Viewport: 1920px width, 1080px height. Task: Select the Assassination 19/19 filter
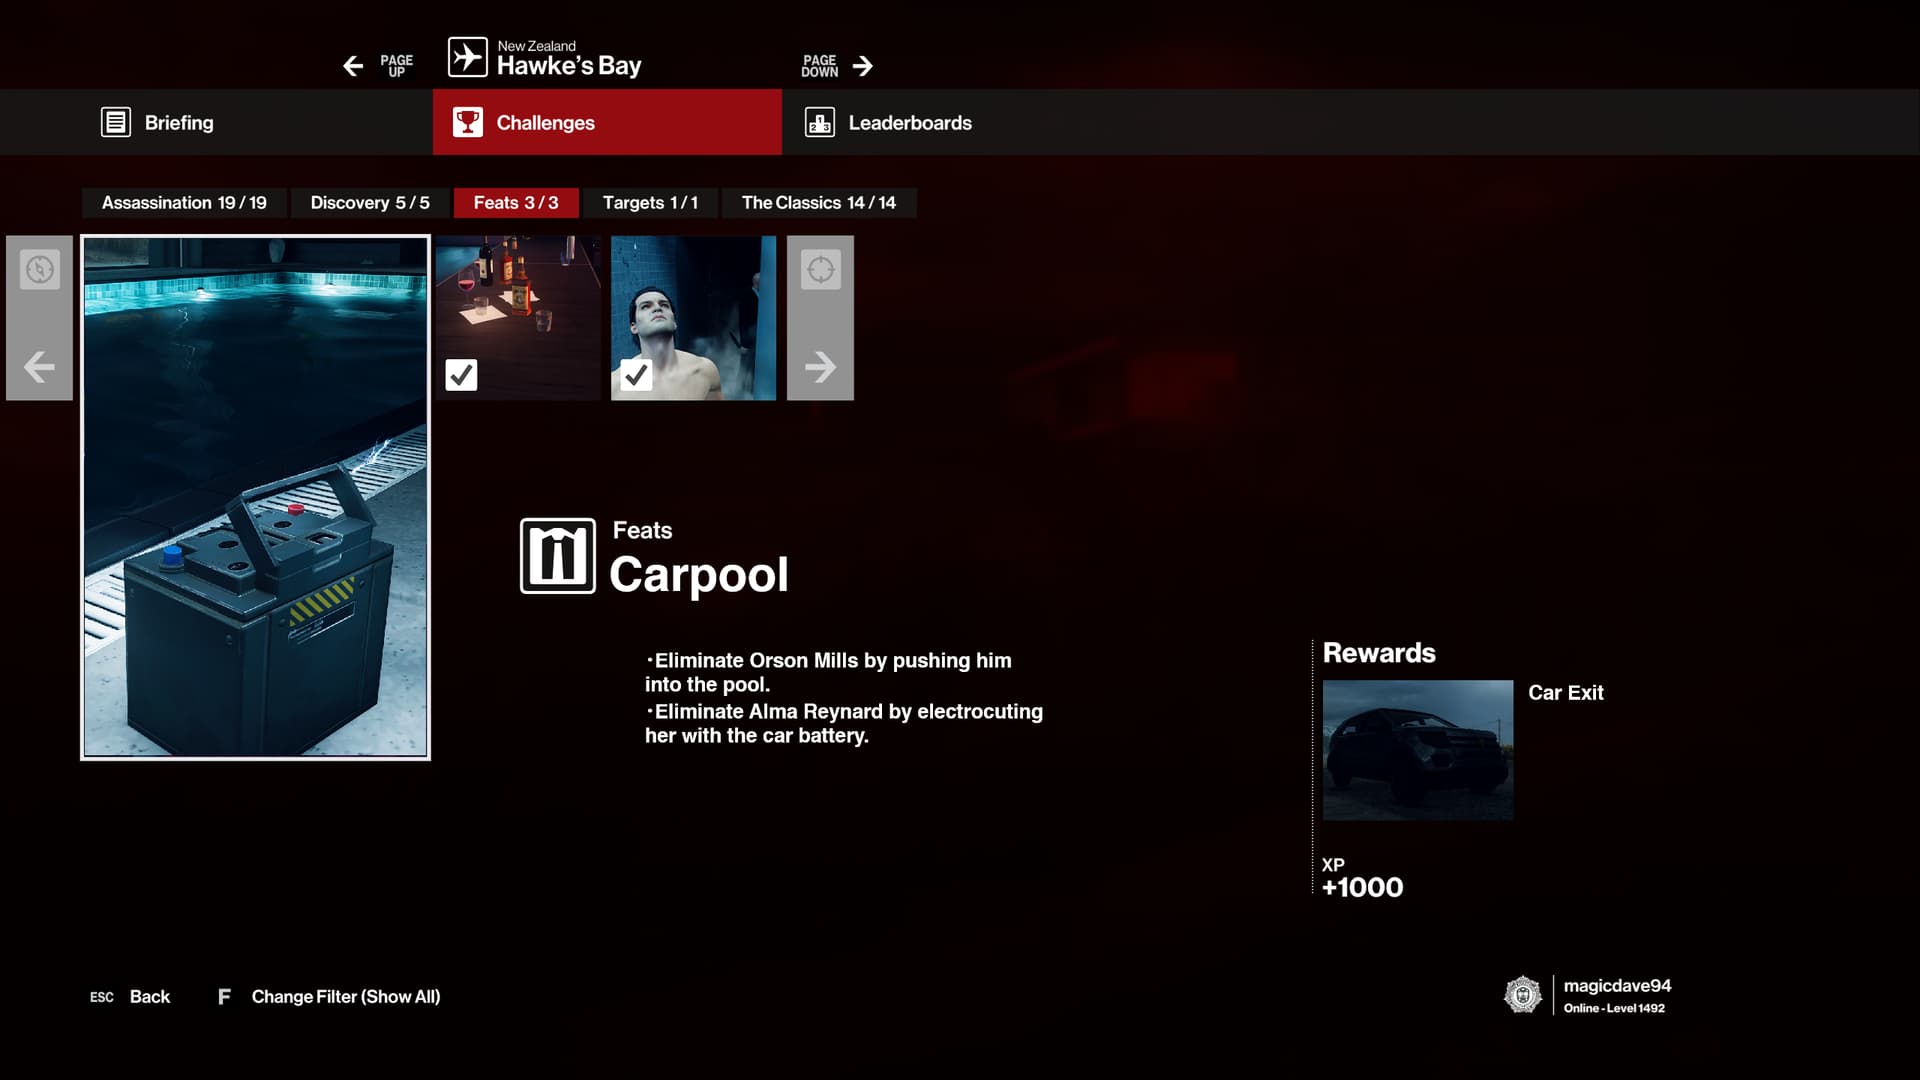[x=184, y=202]
